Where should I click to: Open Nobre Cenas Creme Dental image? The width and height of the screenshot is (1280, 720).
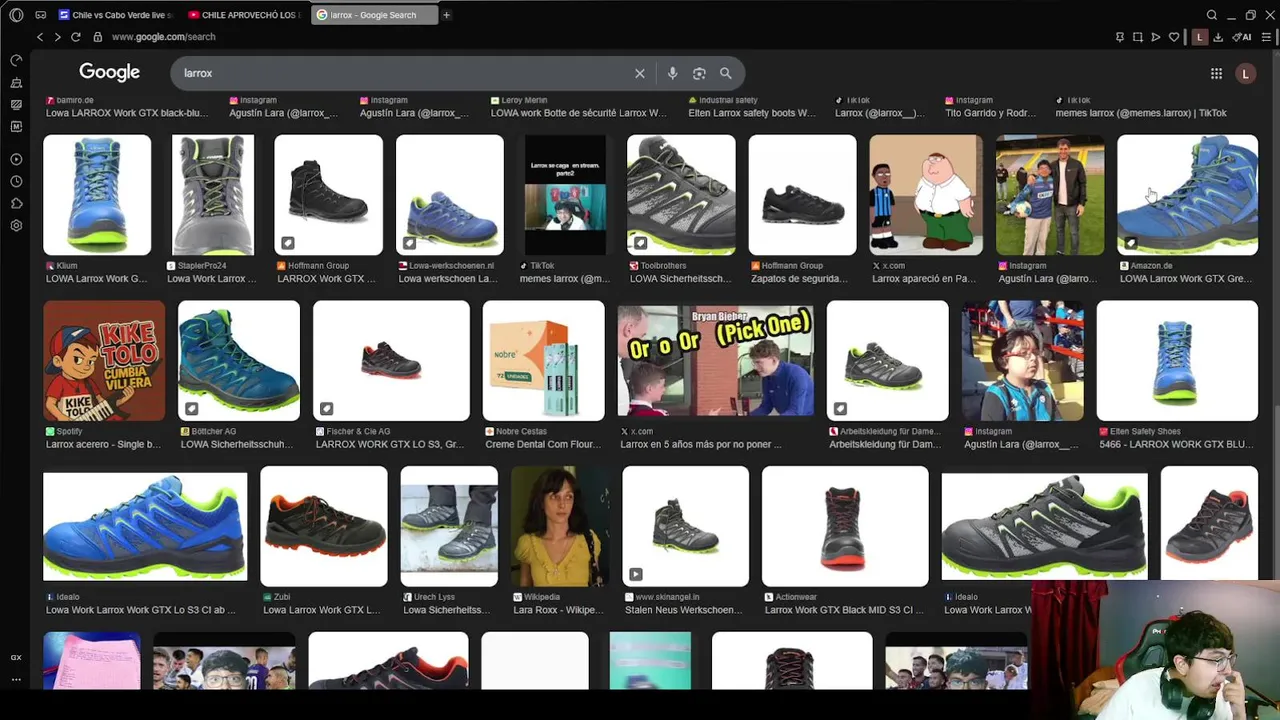point(543,361)
